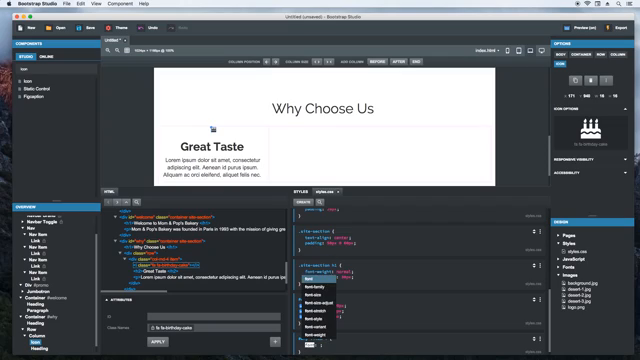This screenshot has height=360, width=640.
Task: Click the component search field
Action: (57, 69)
